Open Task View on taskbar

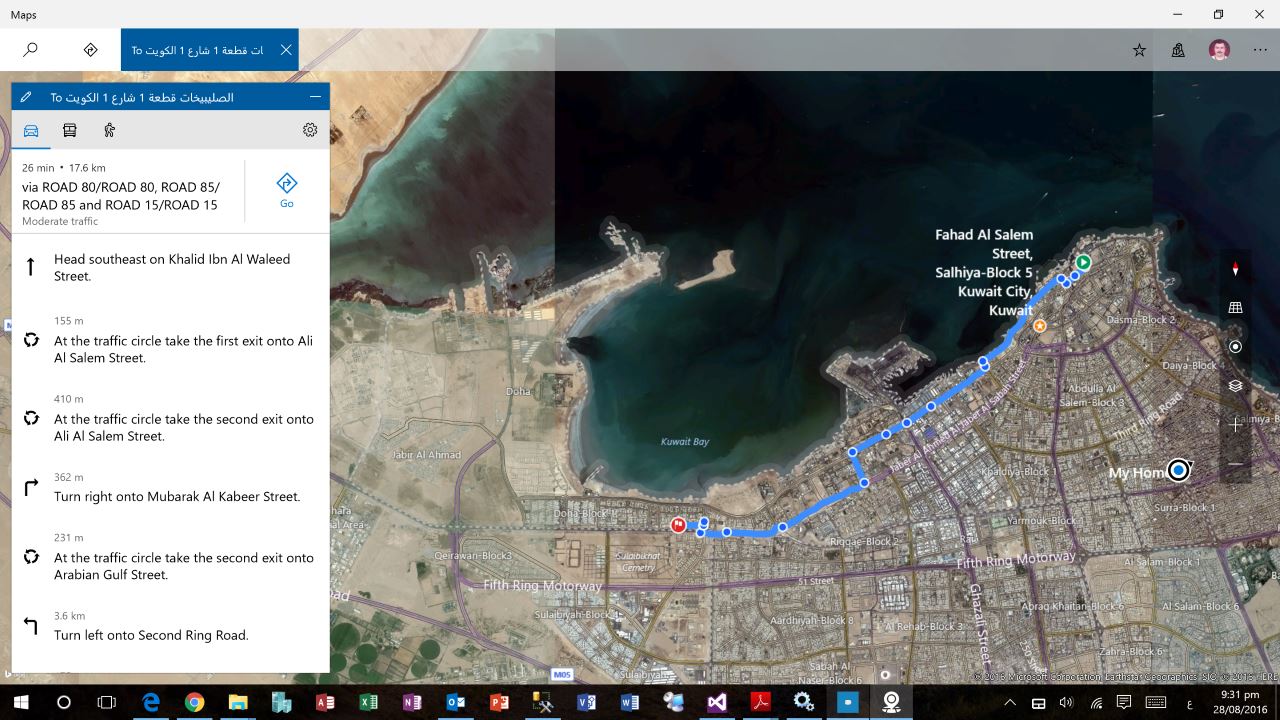[107, 702]
